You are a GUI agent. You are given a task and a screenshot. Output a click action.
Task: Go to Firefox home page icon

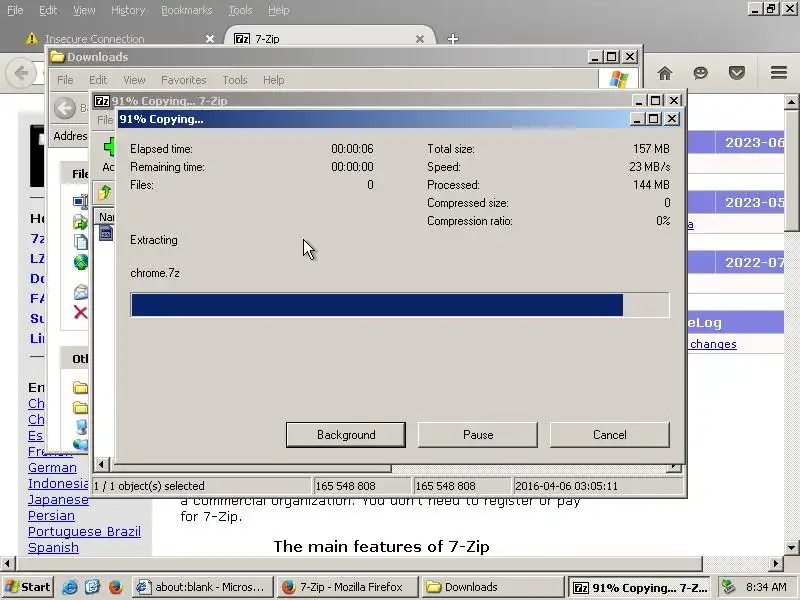(664, 73)
